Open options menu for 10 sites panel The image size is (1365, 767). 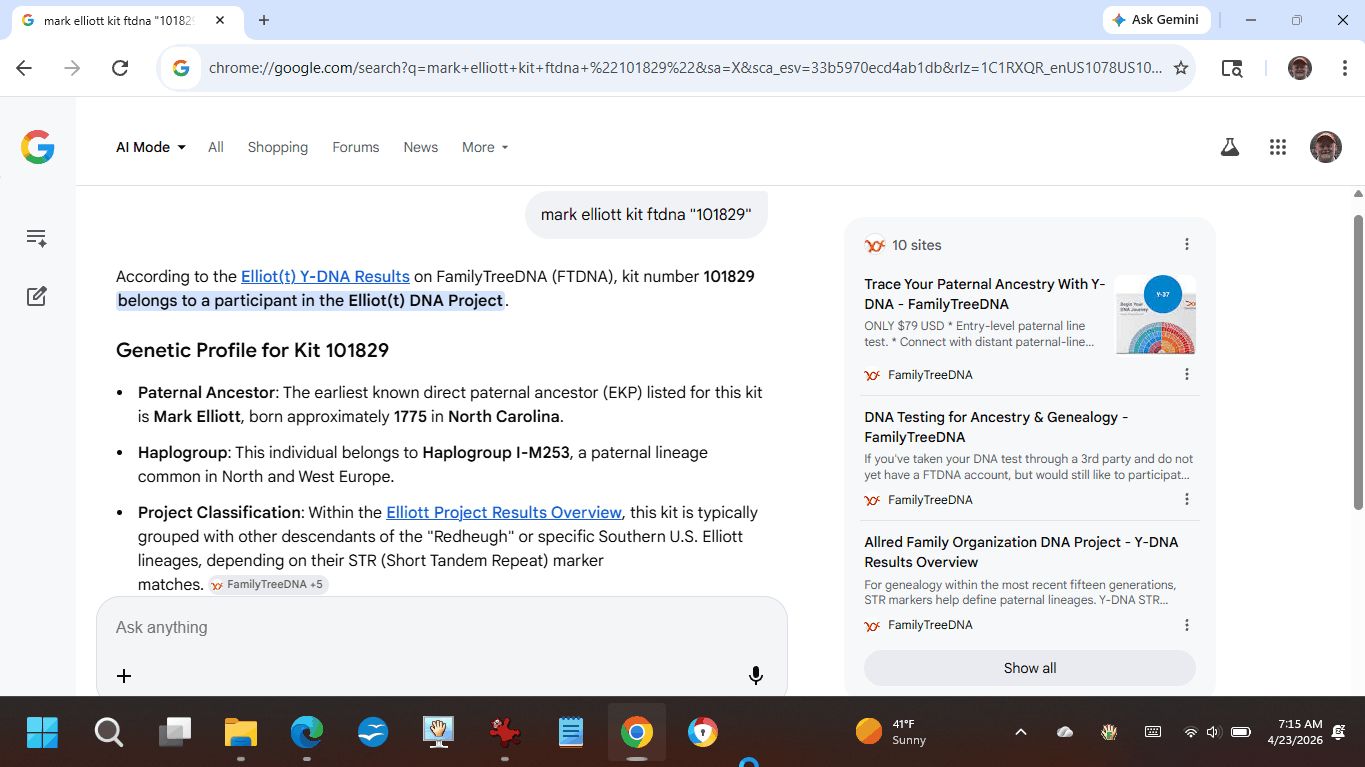(1187, 245)
